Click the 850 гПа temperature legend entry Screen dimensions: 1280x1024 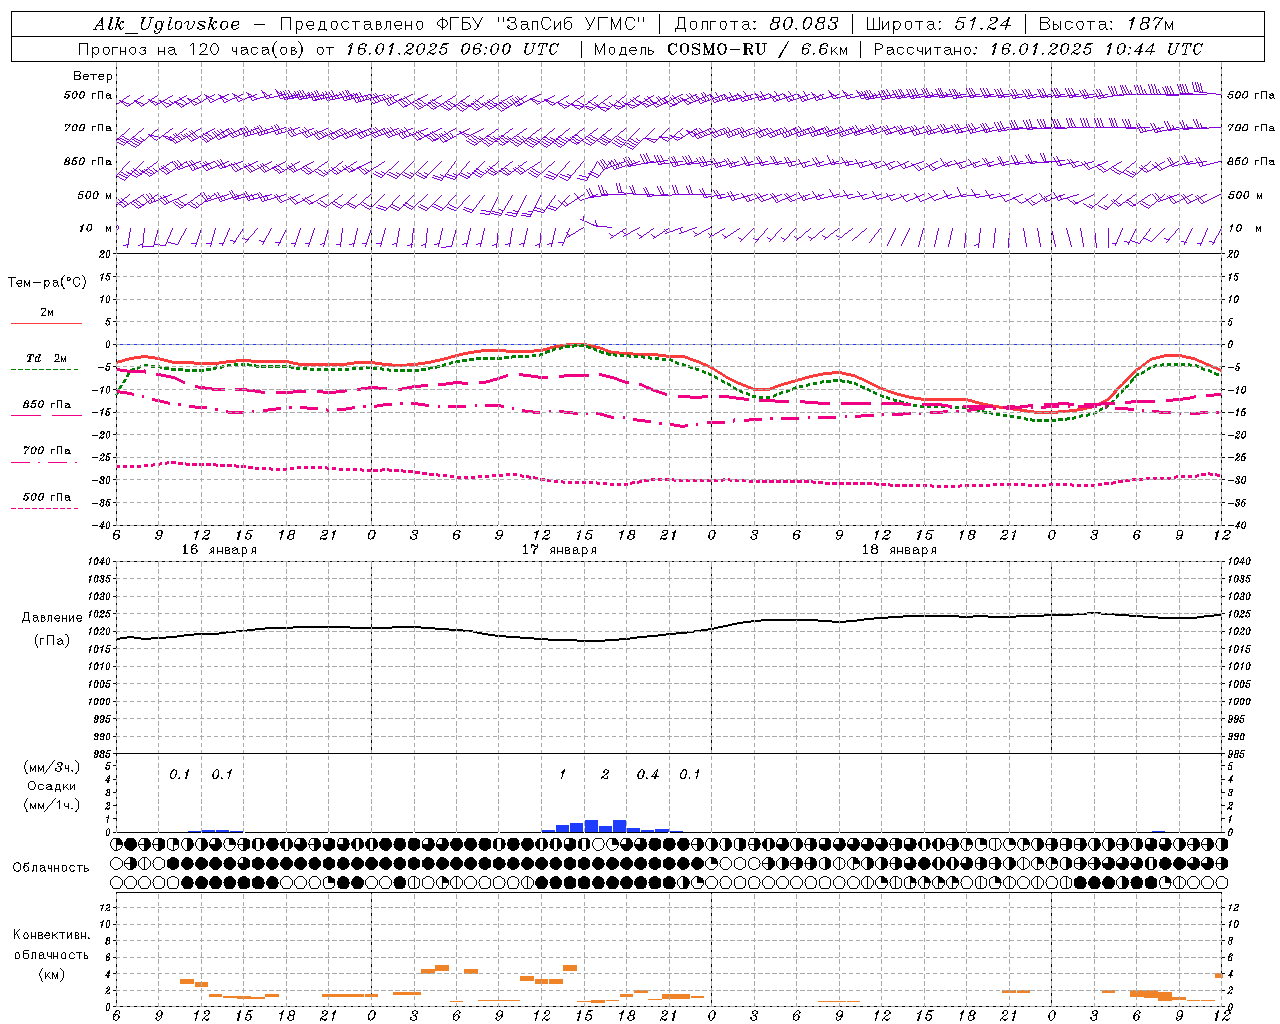pos(47,405)
